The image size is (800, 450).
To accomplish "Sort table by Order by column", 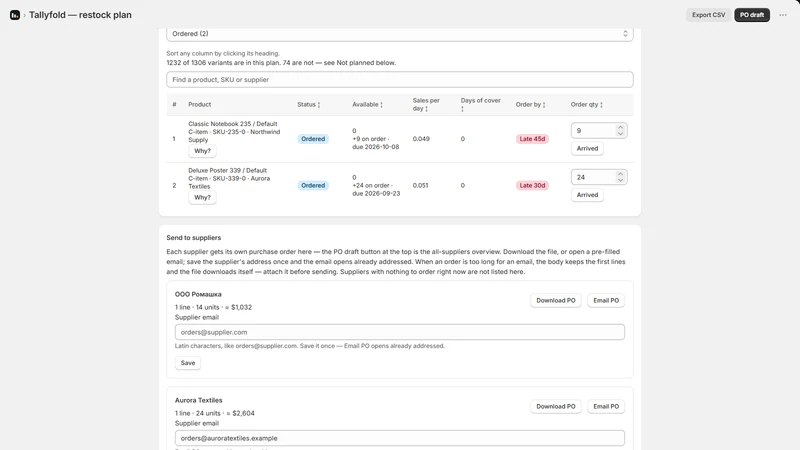I will pos(530,105).
